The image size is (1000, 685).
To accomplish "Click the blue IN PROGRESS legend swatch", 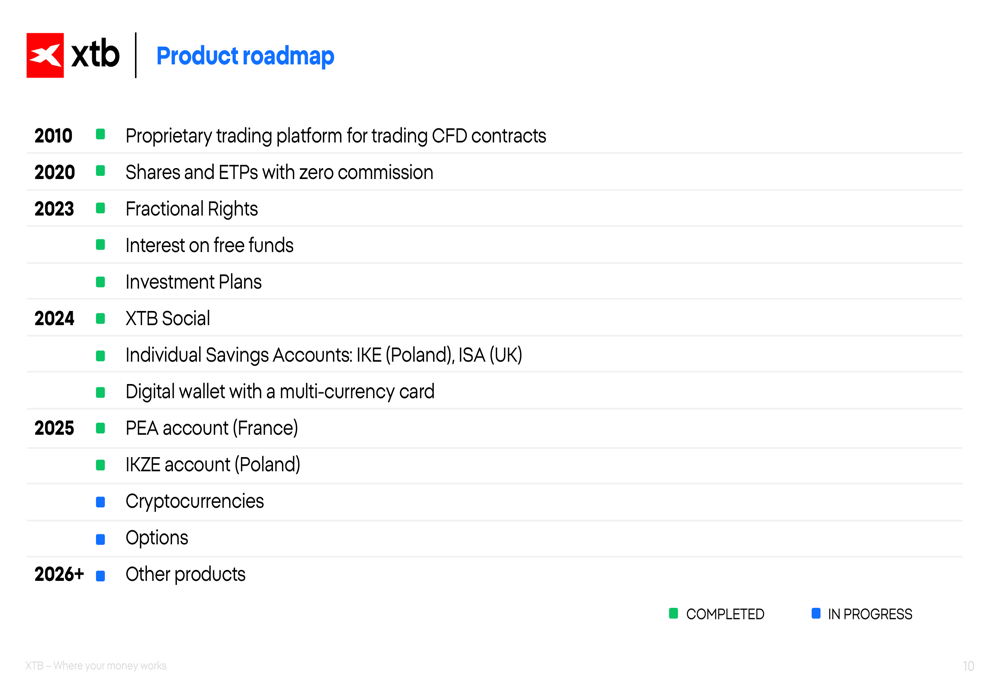I will click(816, 613).
